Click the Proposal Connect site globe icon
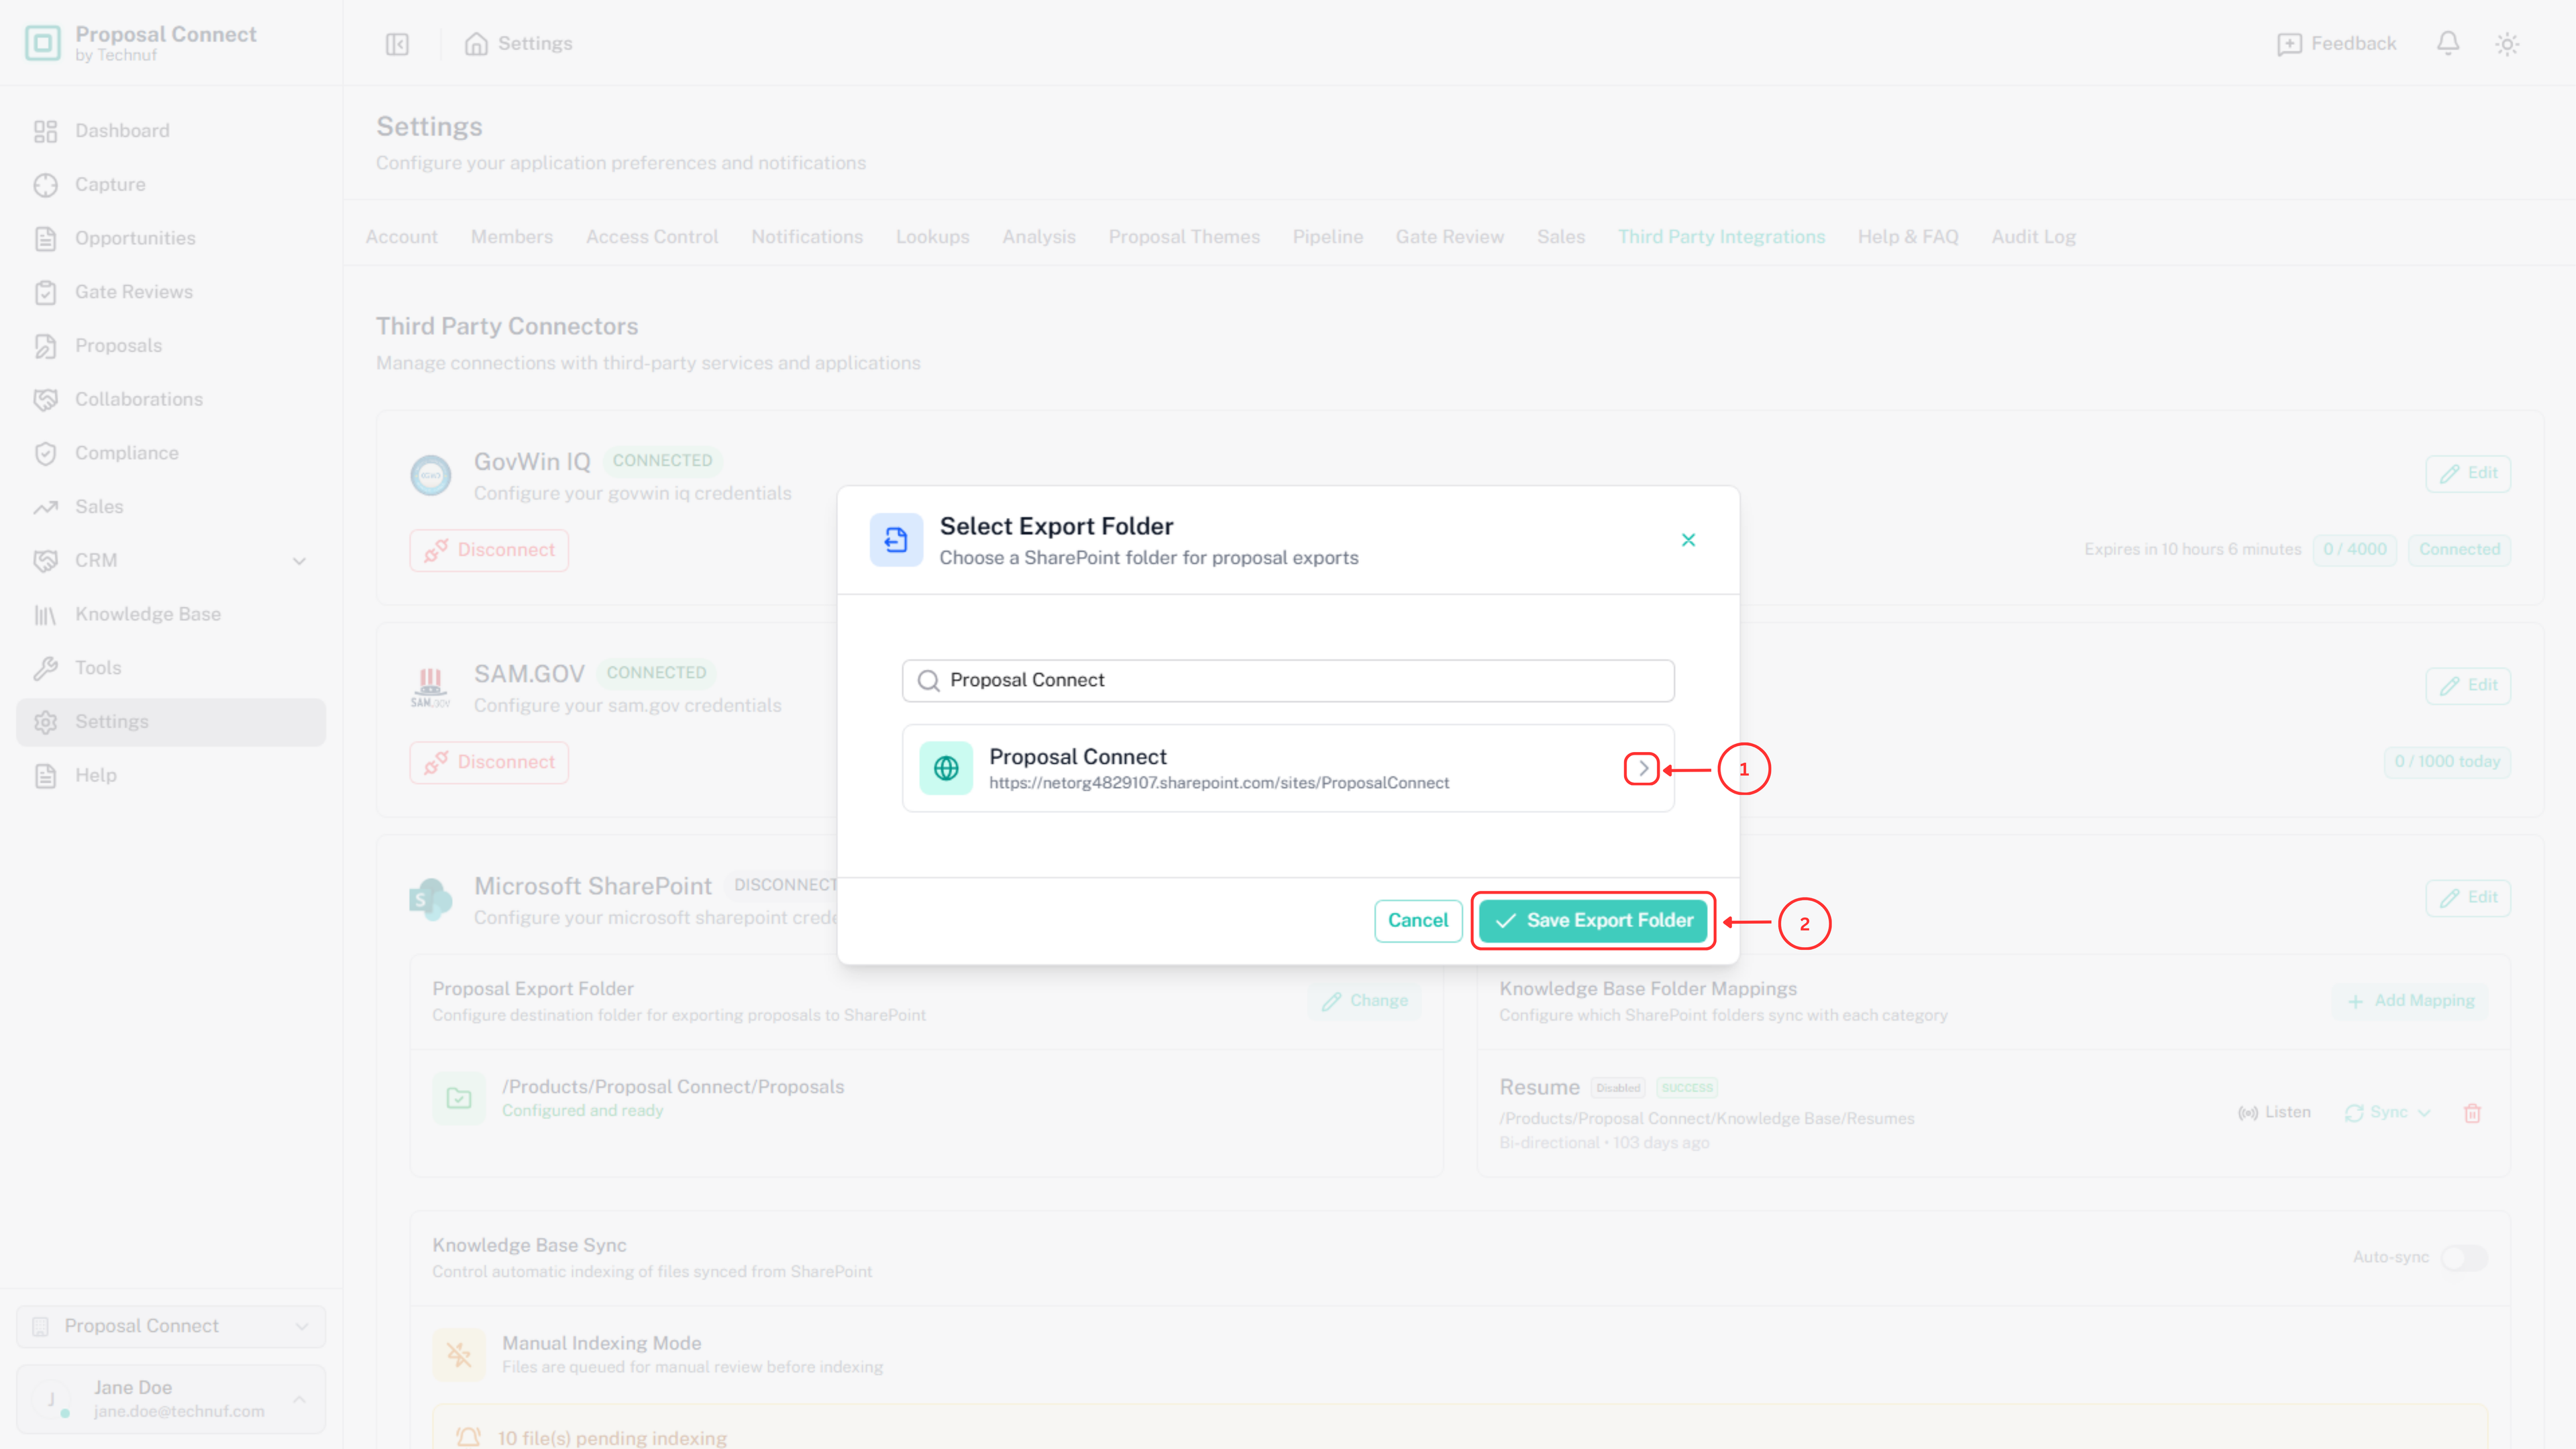The width and height of the screenshot is (2576, 1449). (x=946, y=768)
